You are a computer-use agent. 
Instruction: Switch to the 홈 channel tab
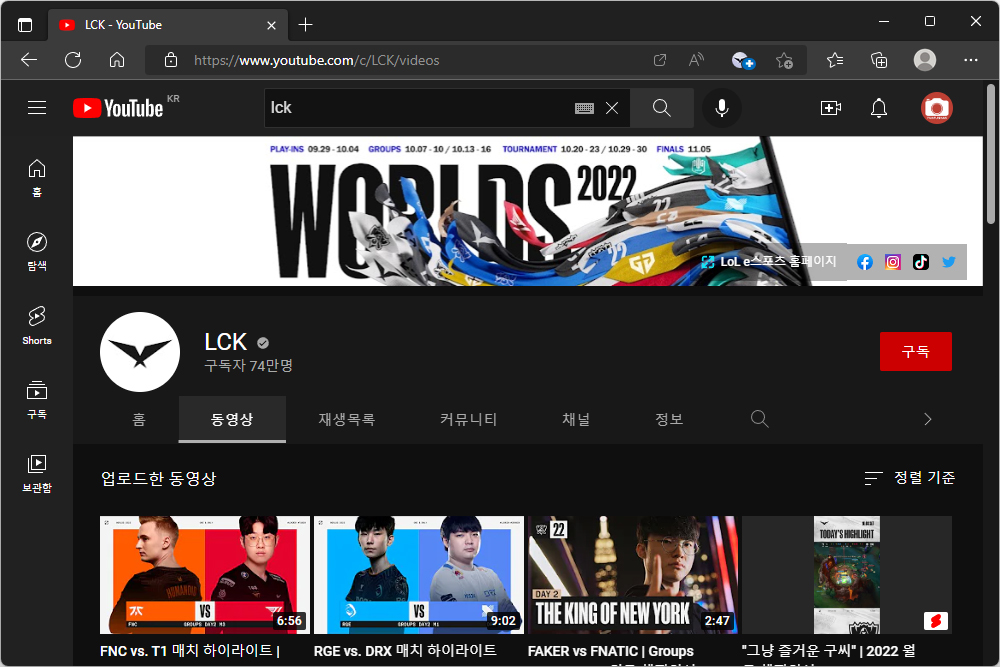(139, 420)
